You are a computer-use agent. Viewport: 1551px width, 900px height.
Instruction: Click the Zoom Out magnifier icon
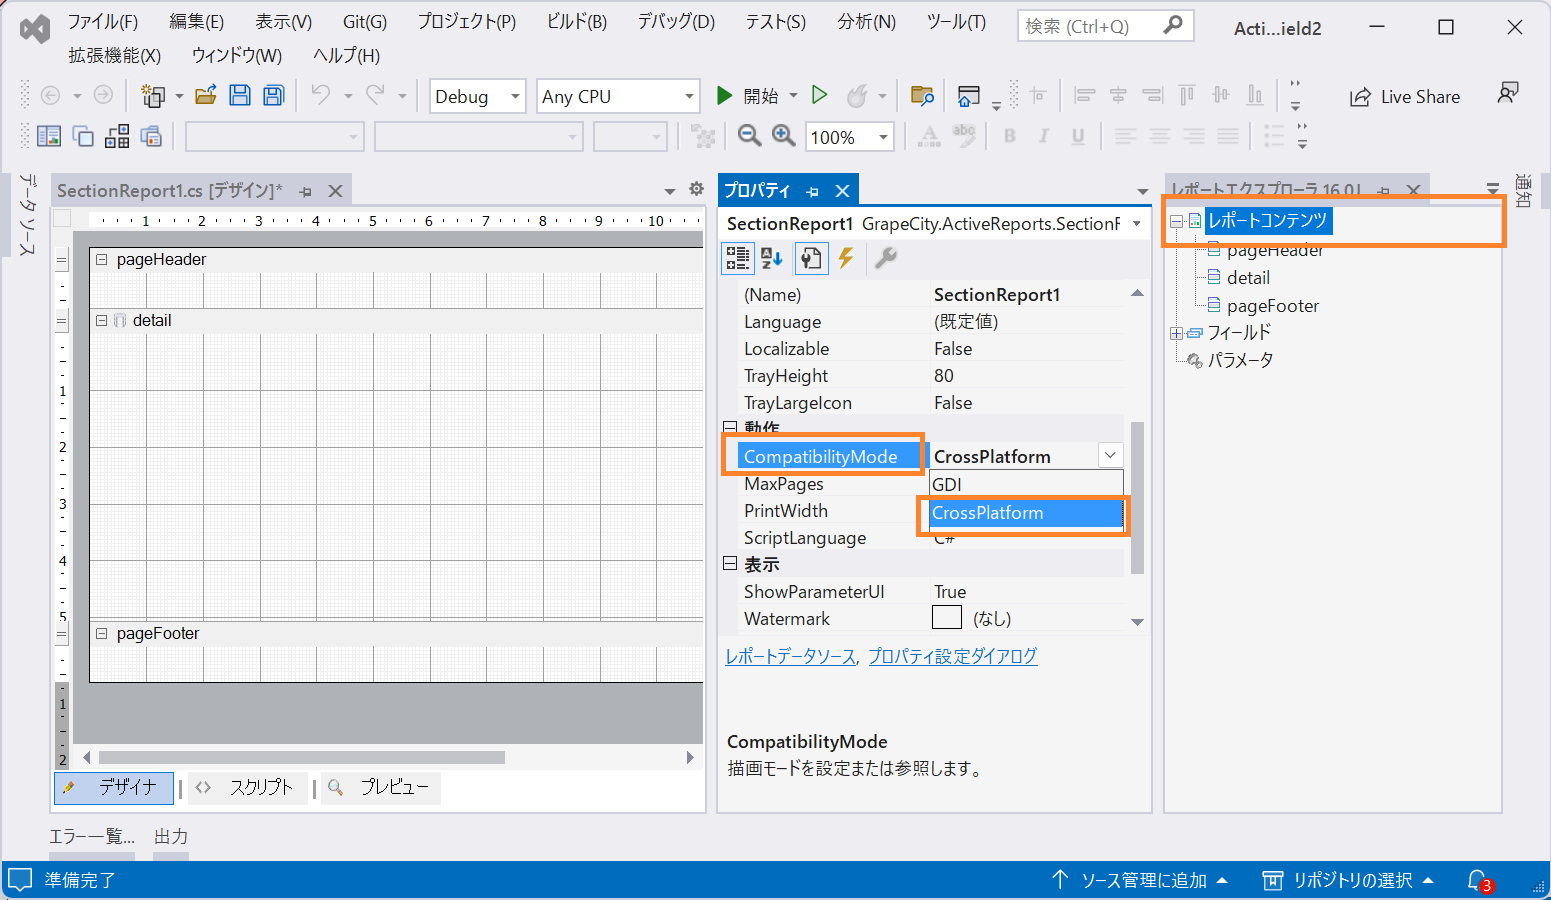pos(749,136)
